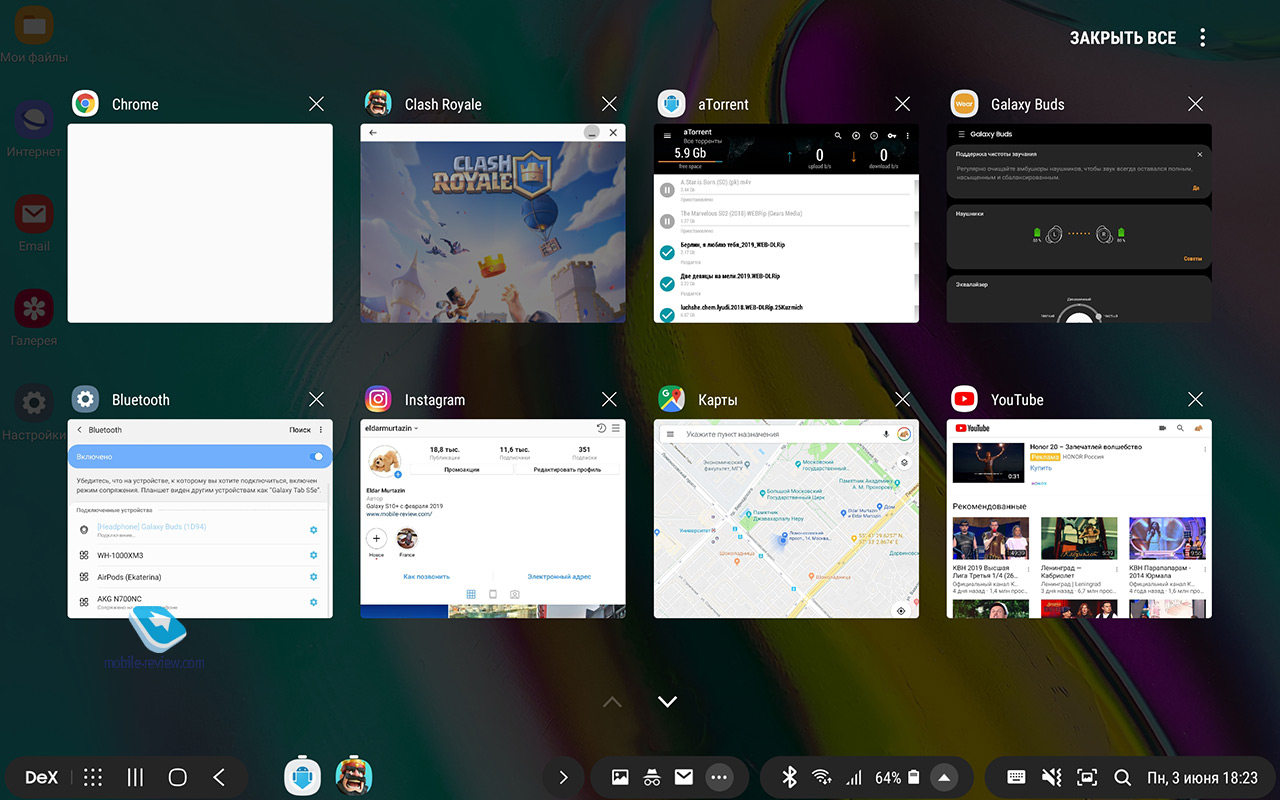Screen dimensions: 1280x800
Task: Open the three-dot menu in aTorrent preview
Action: 907,135
